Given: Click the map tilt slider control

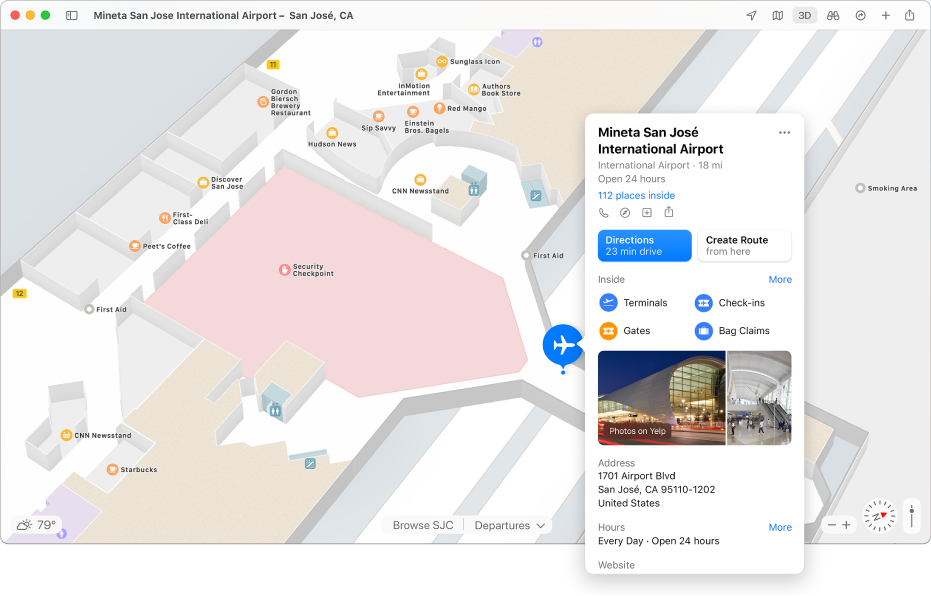Looking at the screenshot, I should click(x=911, y=516).
